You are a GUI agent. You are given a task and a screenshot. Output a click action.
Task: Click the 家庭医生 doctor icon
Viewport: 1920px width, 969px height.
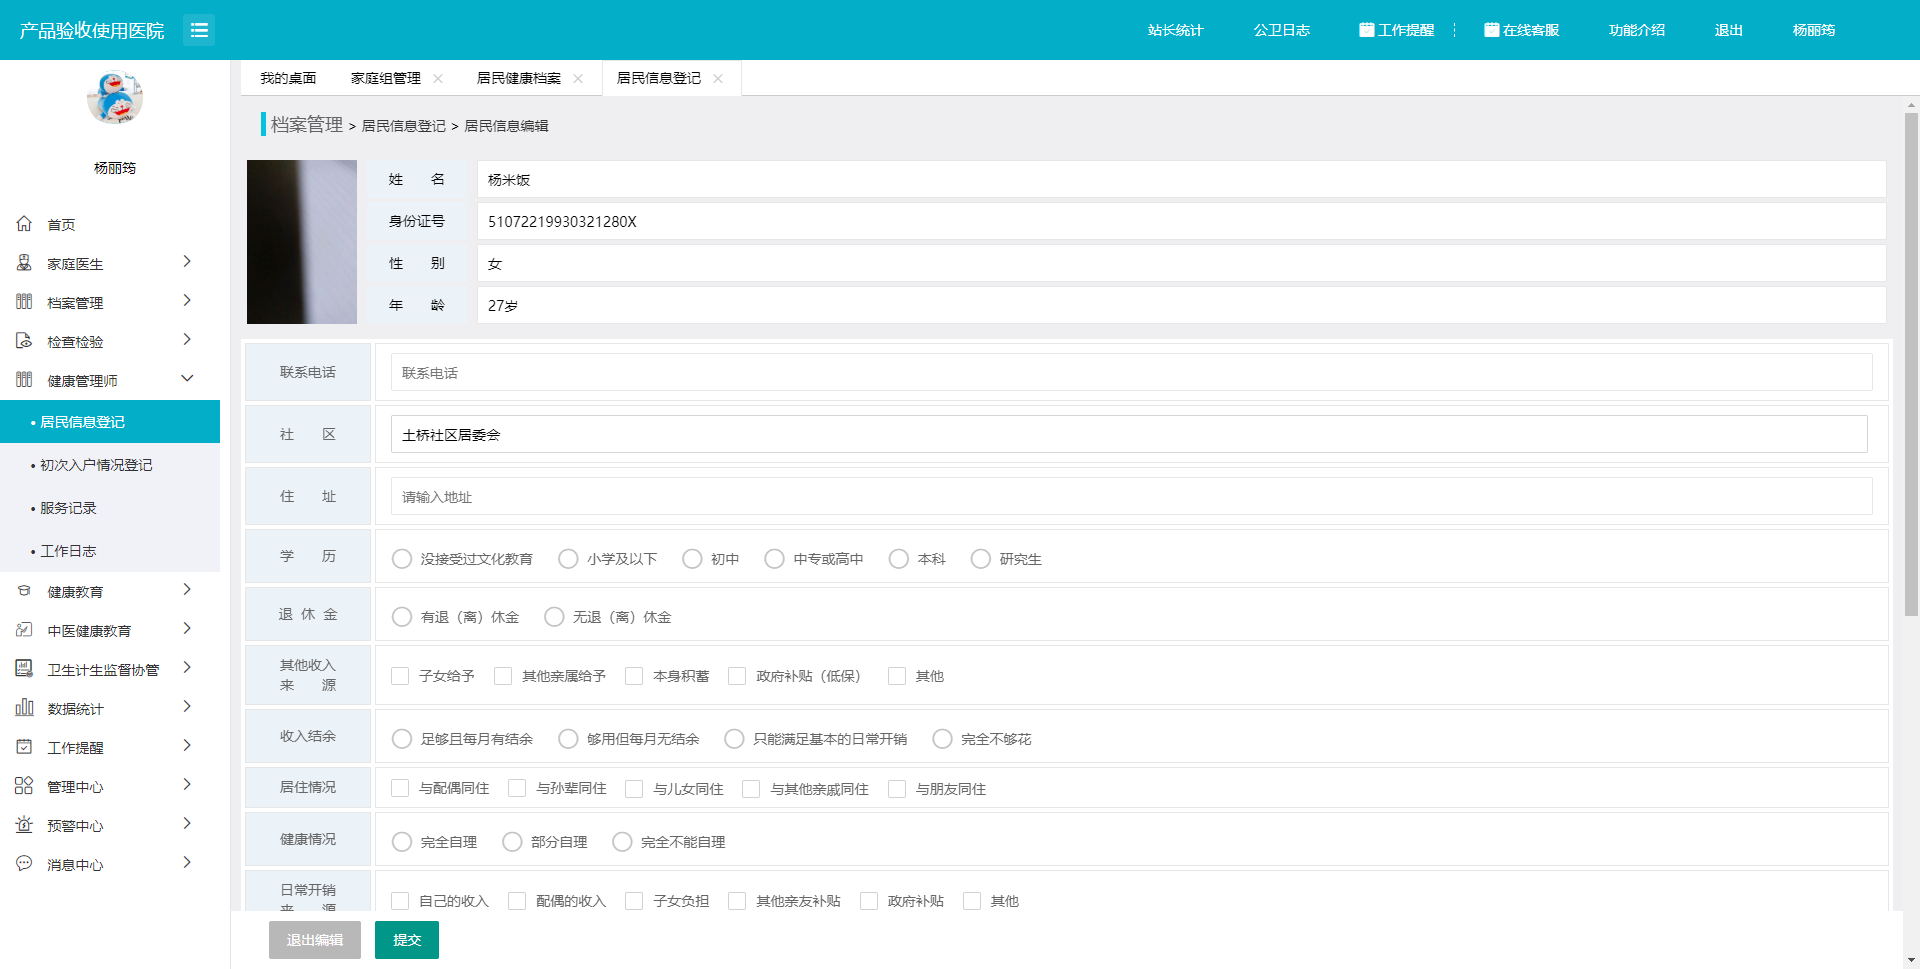pos(24,263)
